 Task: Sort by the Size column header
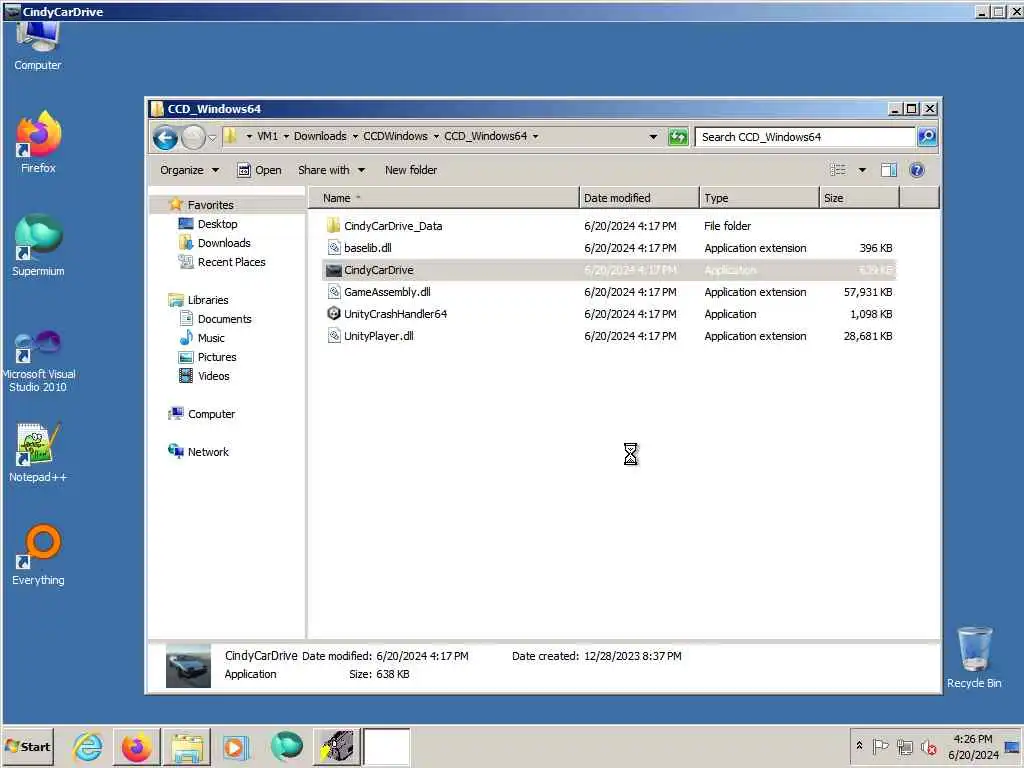click(x=859, y=198)
